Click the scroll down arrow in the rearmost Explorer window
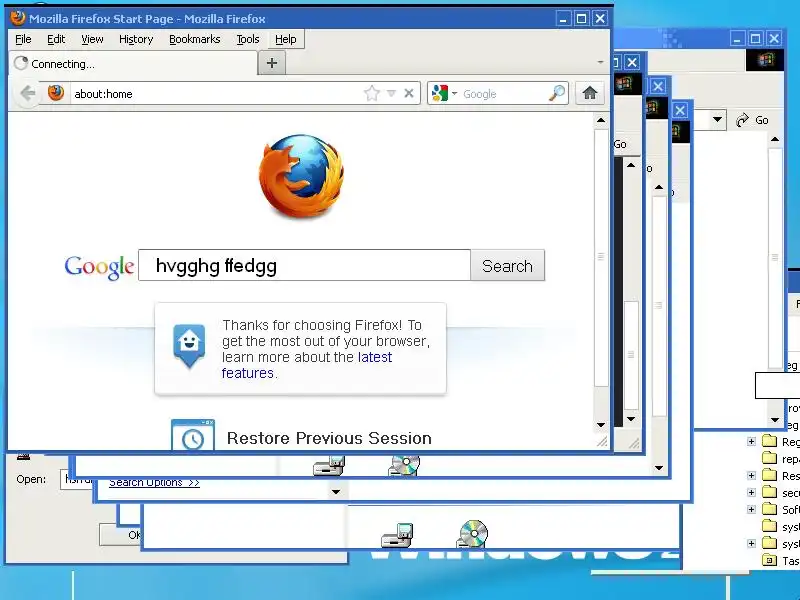The height and width of the screenshot is (600, 800). [x=775, y=420]
